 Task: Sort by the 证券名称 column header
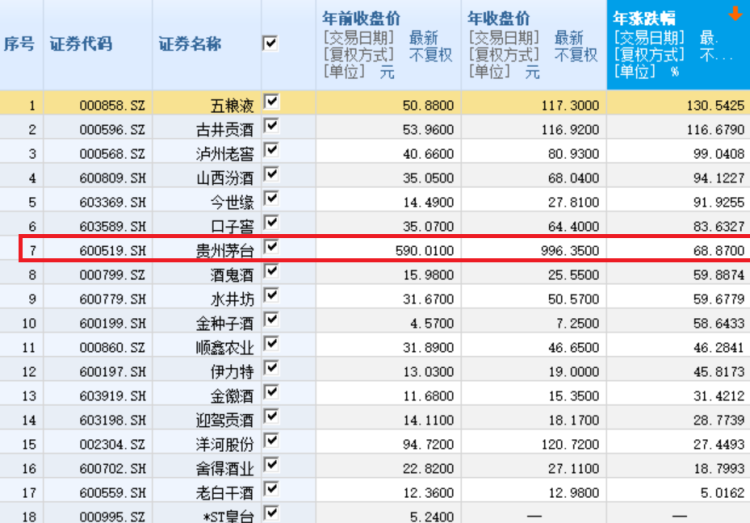pos(190,44)
